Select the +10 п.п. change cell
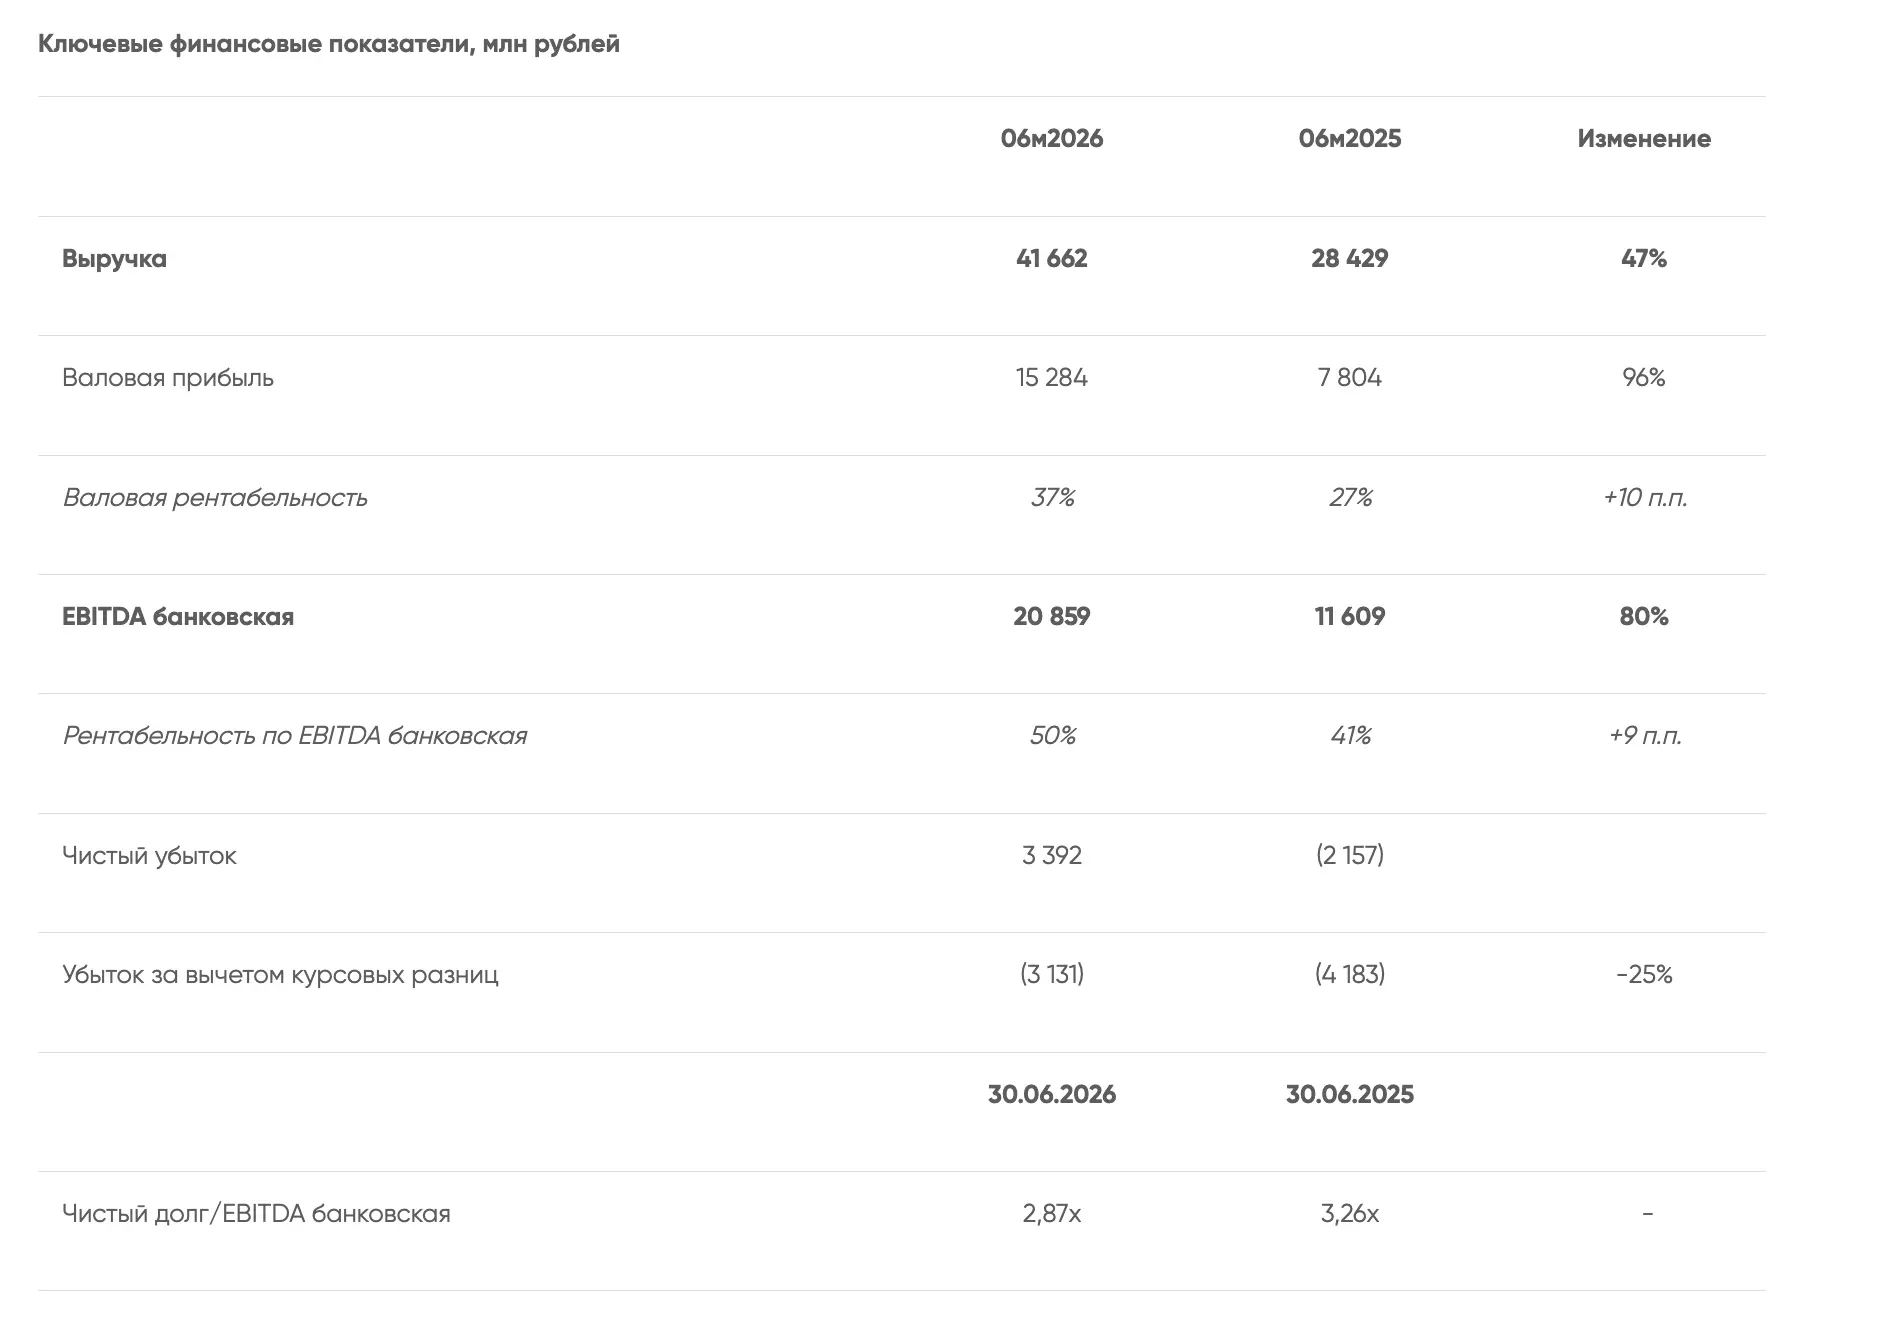The height and width of the screenshot is (1344, 1886). click(1645, 498)
